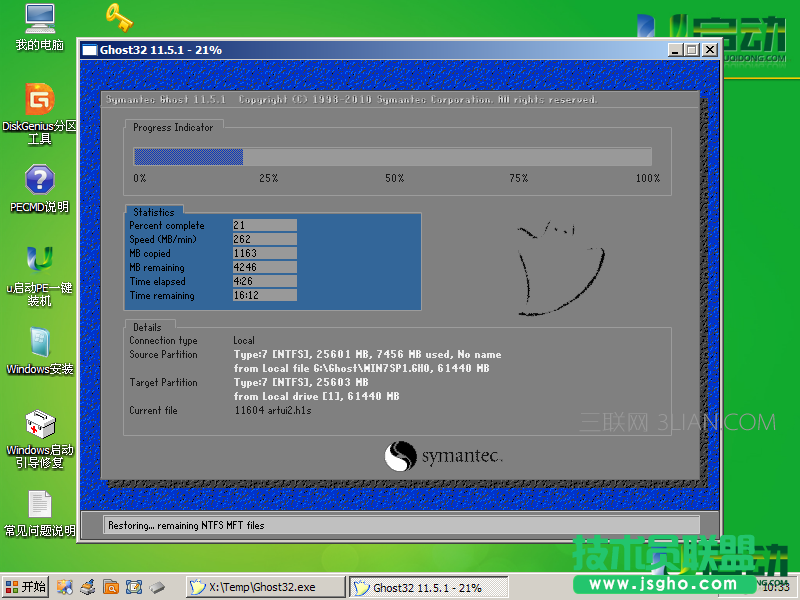Viewport: 800px width, 600px height.
Task: Click the 100% mark under progress bar
Action: [648, 178]
